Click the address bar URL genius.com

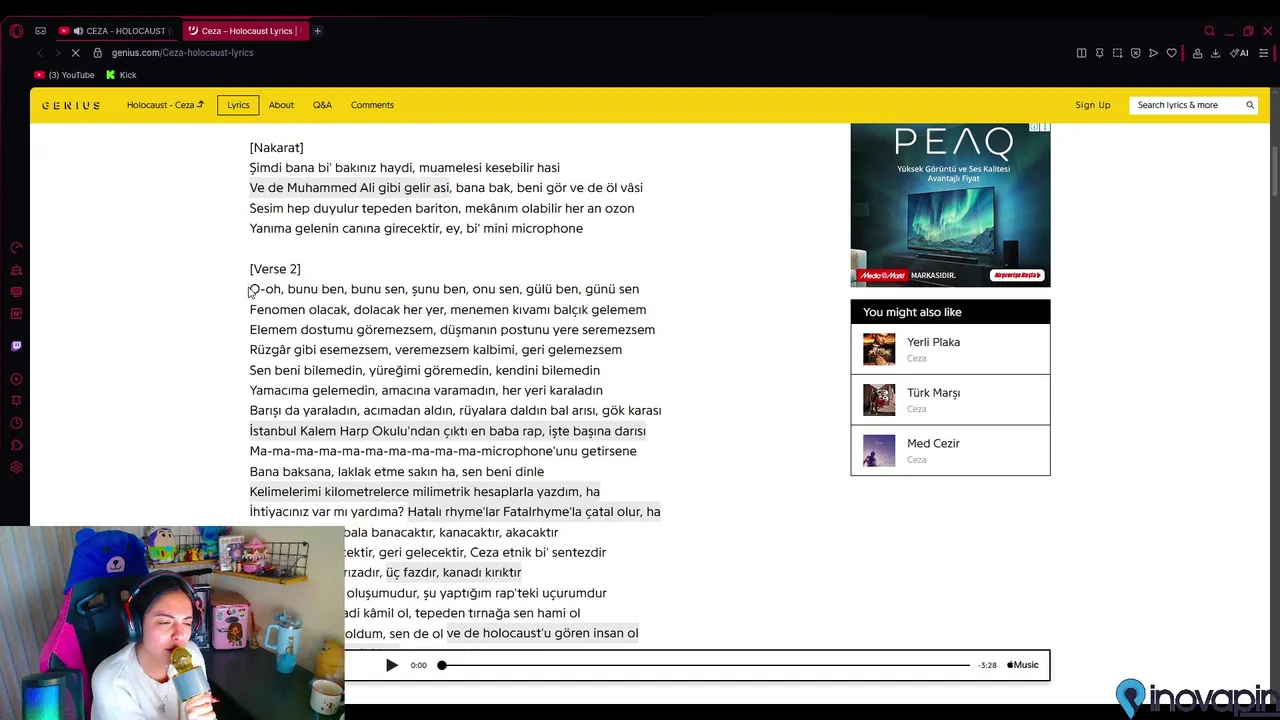point(182,53)
